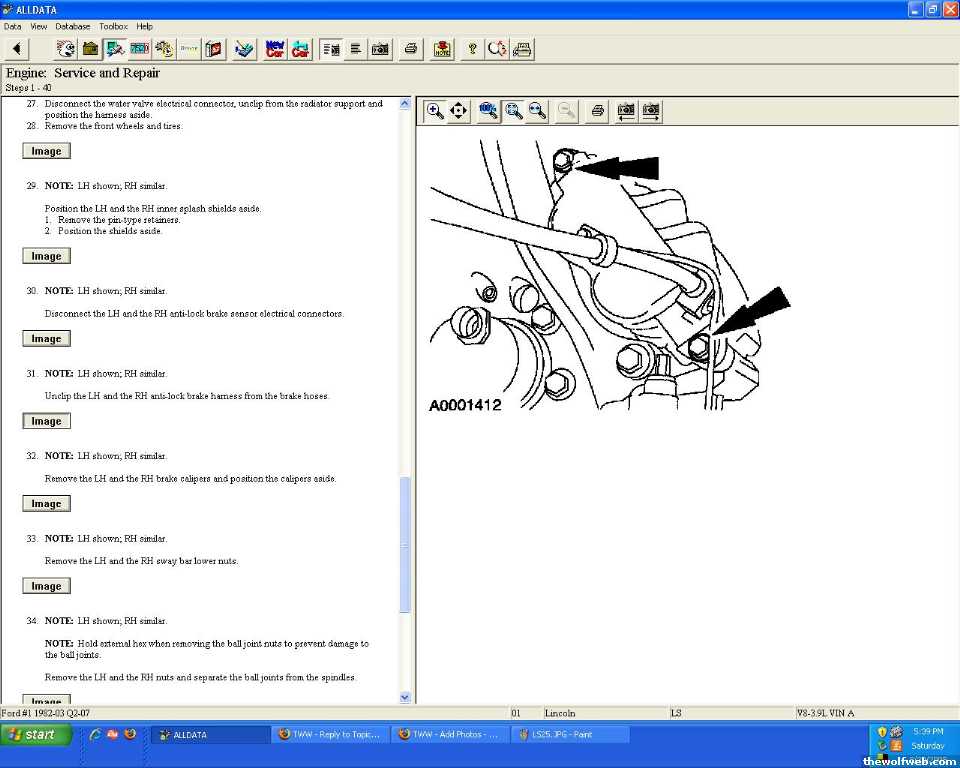Set diagram zoom to 100% magnifier icon

[x=488, y=111]
